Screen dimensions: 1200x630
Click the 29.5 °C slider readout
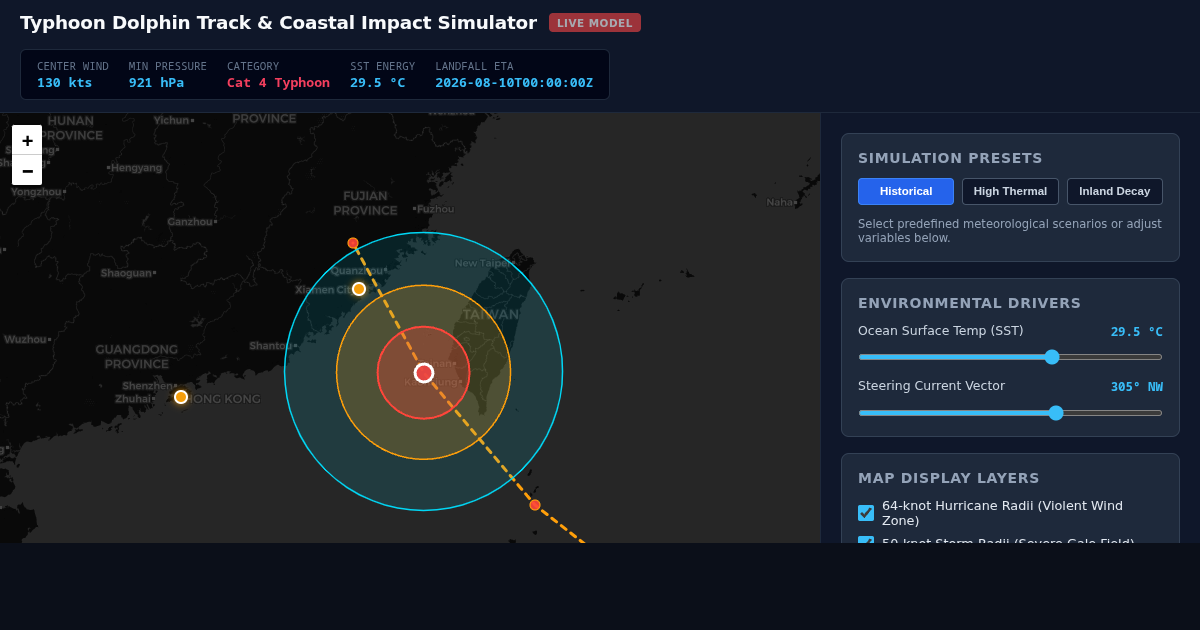pyautogui.click(x=1137, y=332)
